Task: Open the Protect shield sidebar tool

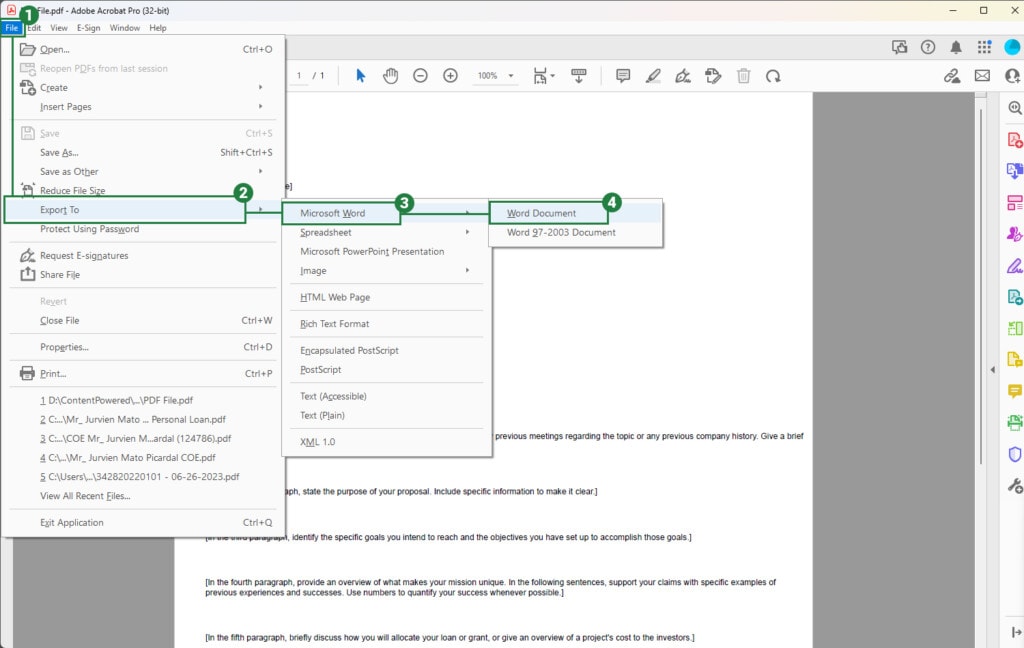Action: tap(1015, 454)
